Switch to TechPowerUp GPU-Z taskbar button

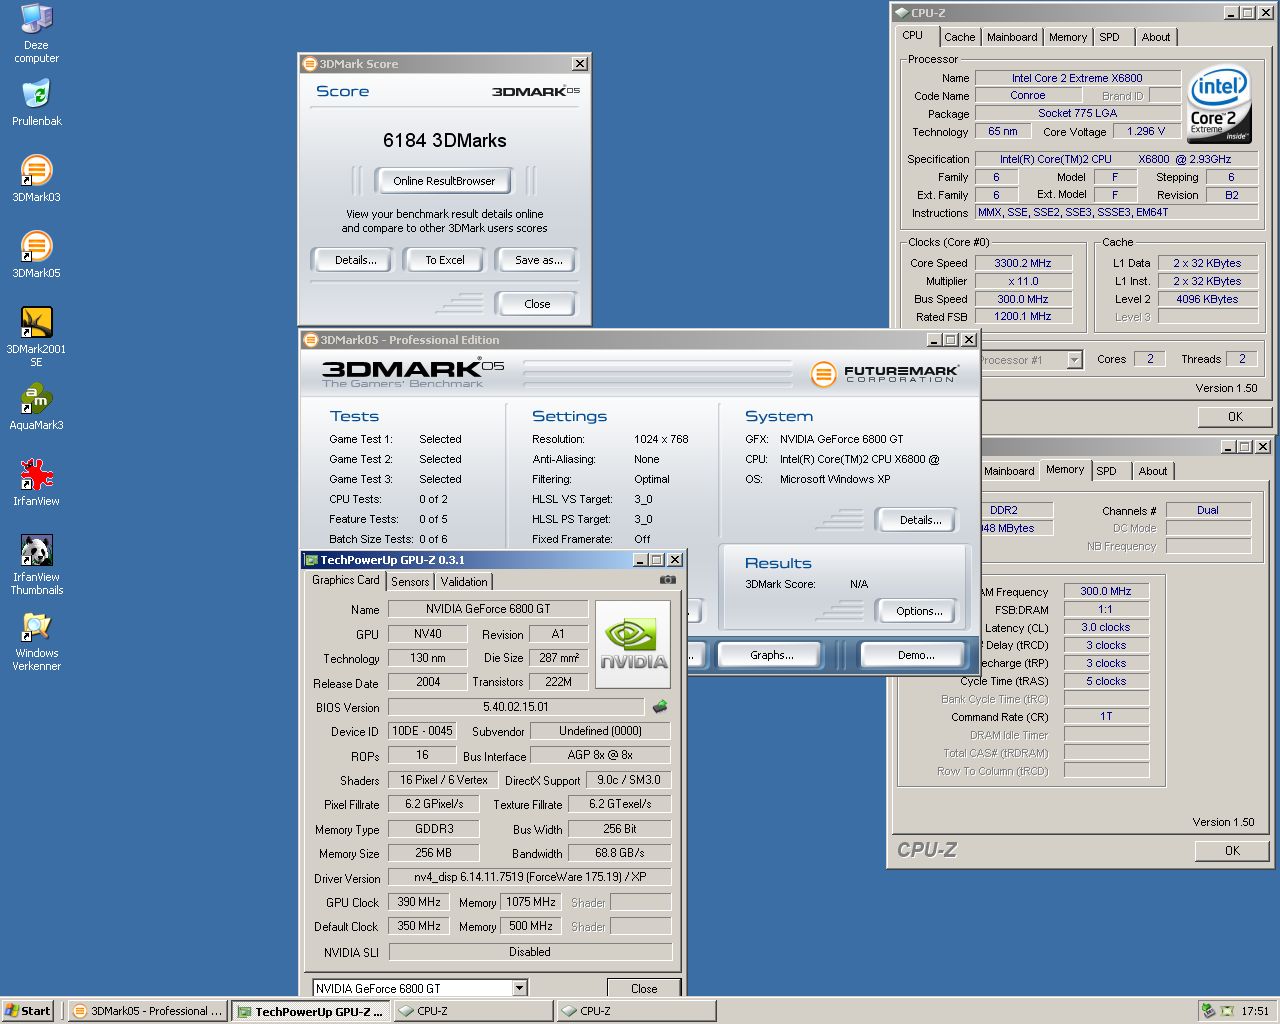[312, 1011]
